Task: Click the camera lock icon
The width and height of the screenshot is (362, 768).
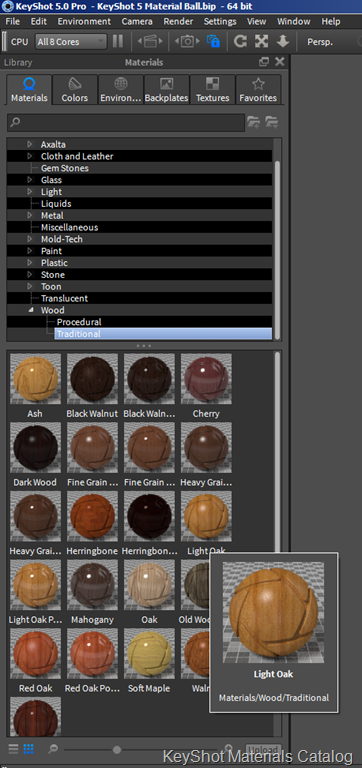Action: pos(213,41)
